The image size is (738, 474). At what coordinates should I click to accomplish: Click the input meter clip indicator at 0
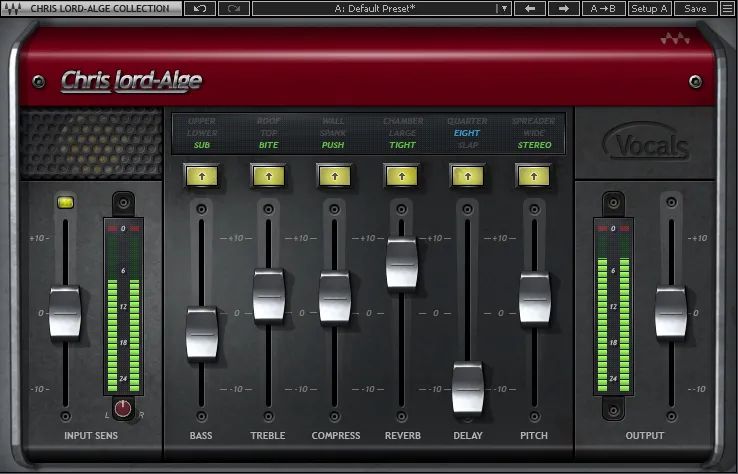(x=123, y=229)
